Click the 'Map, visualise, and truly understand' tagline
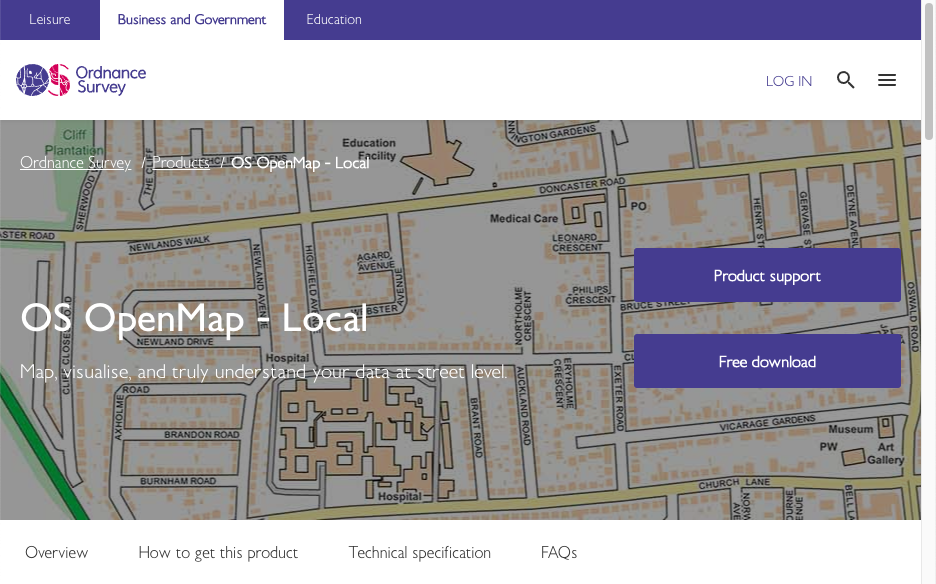This screenshot has width=936, height=584. coord(263,371)
